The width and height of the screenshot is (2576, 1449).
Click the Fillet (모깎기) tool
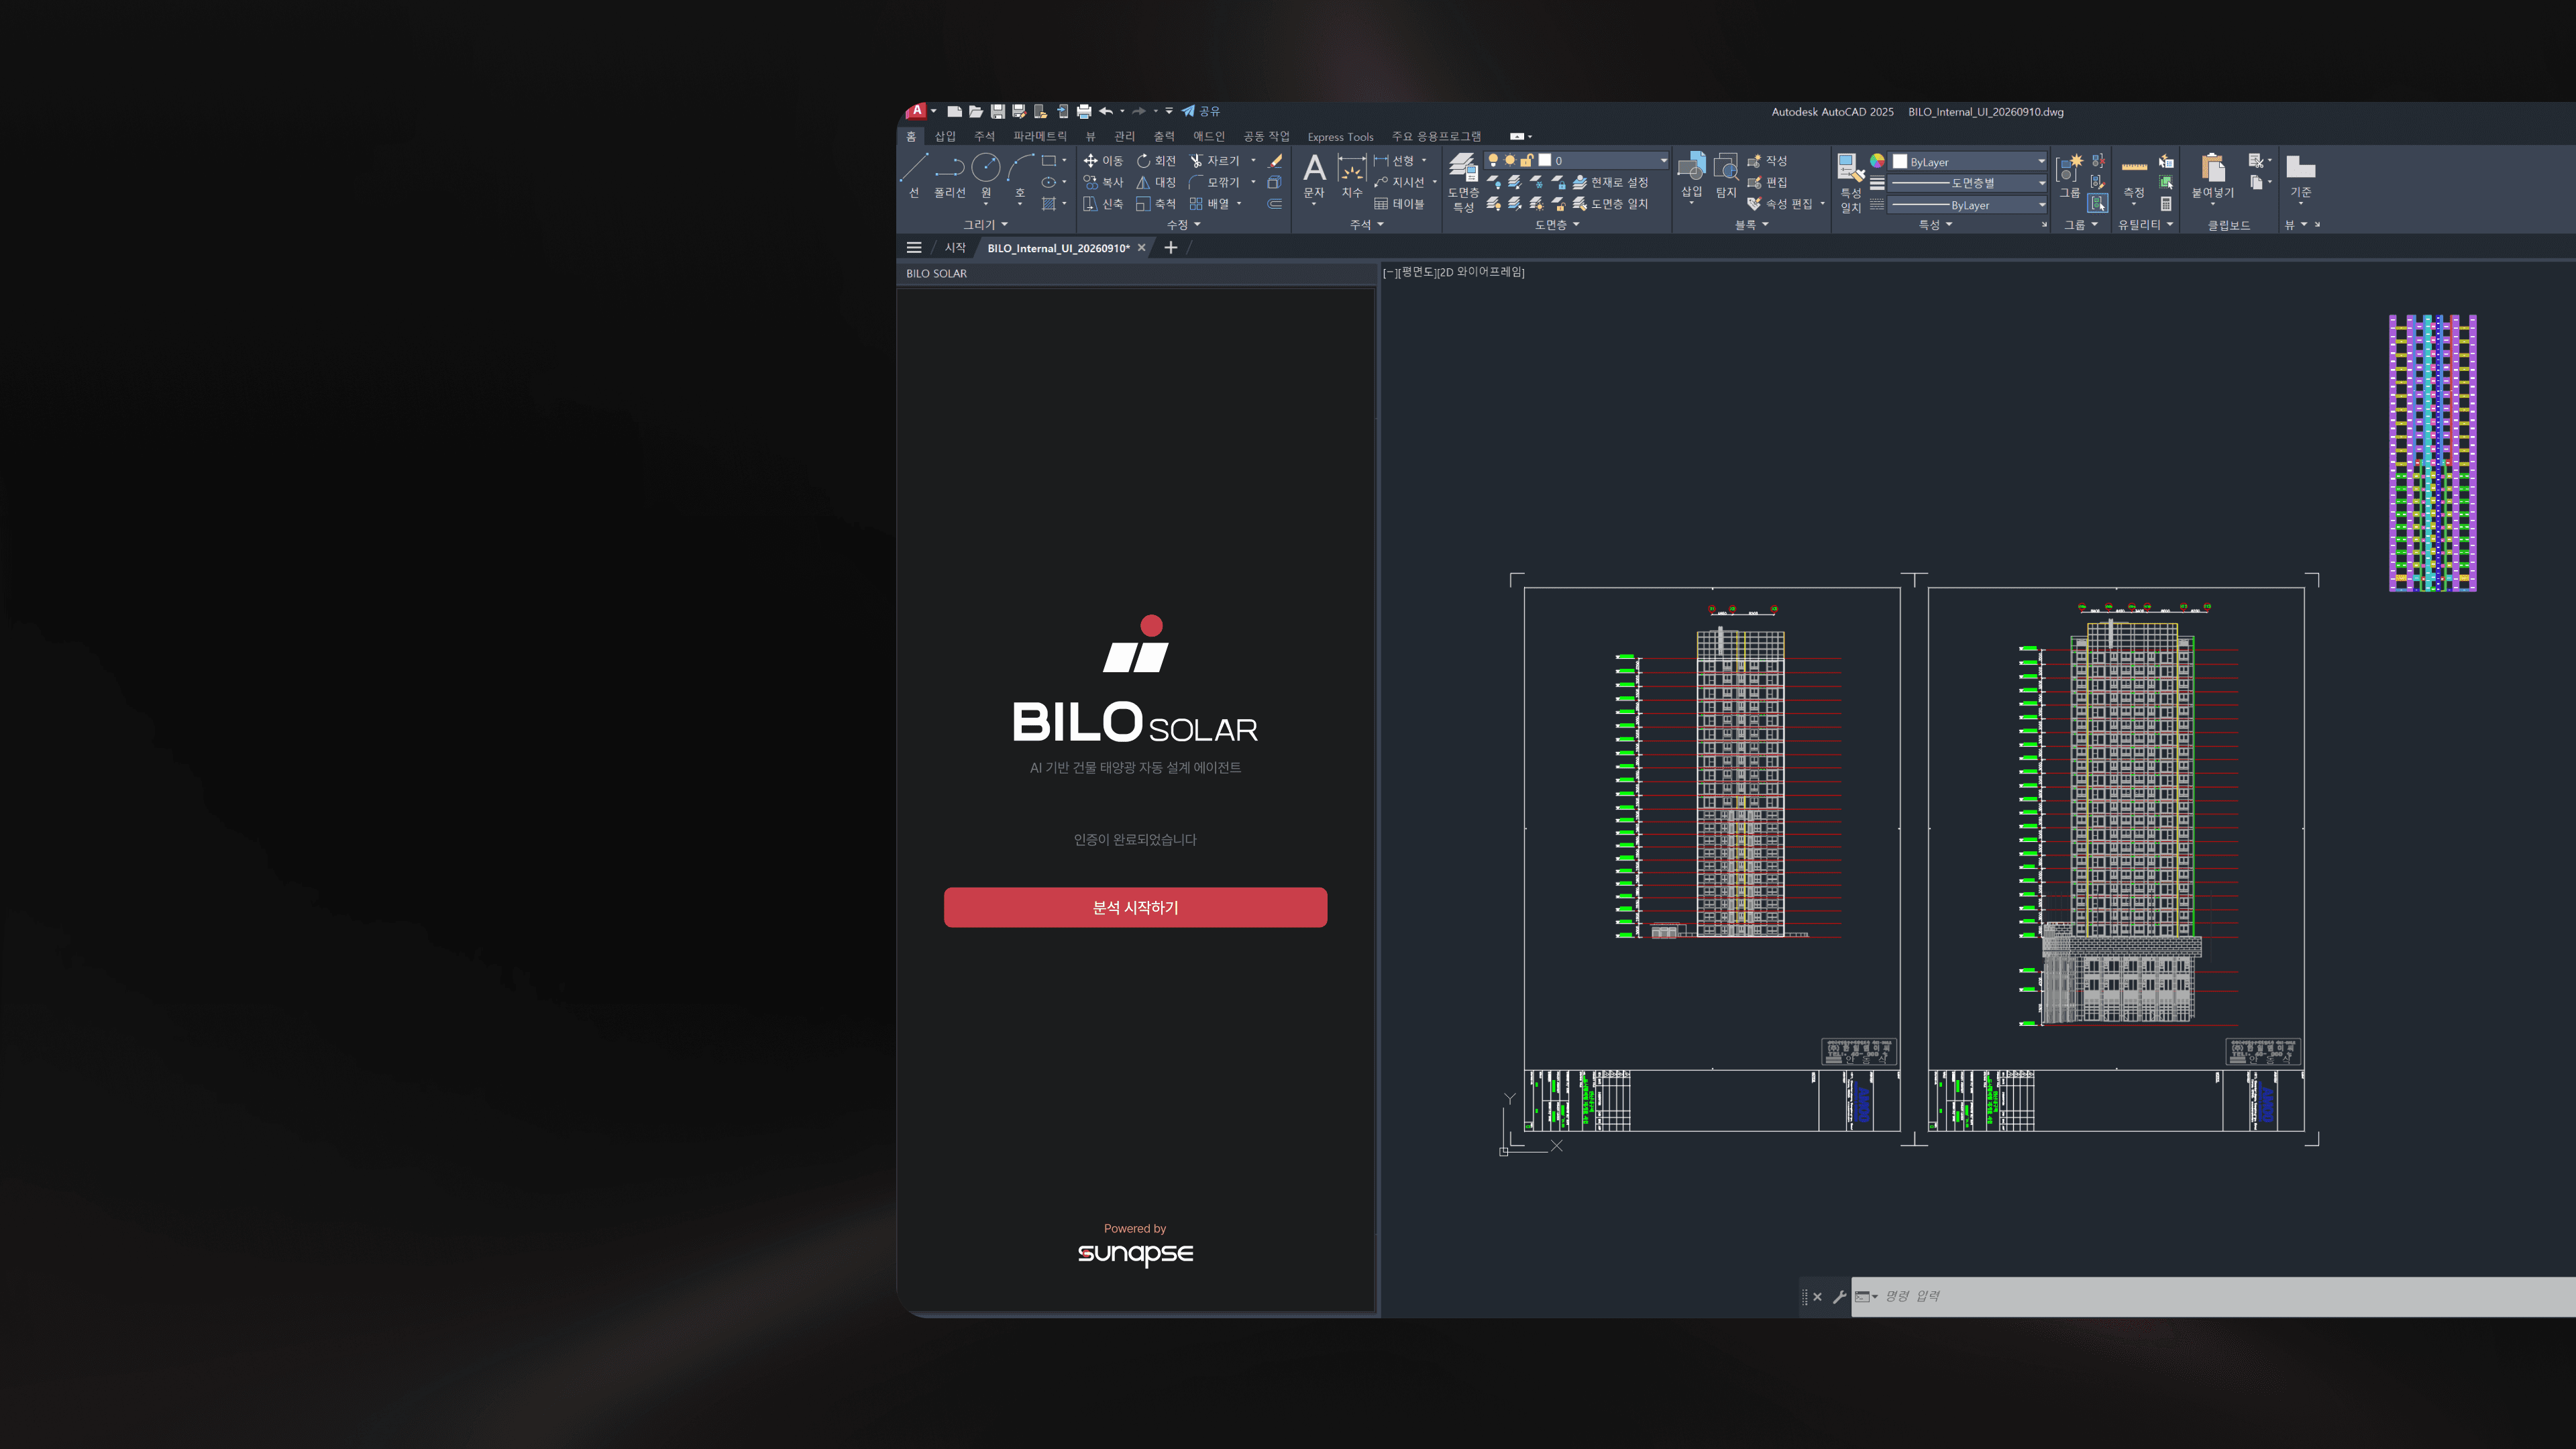[x=1214, y=182]
